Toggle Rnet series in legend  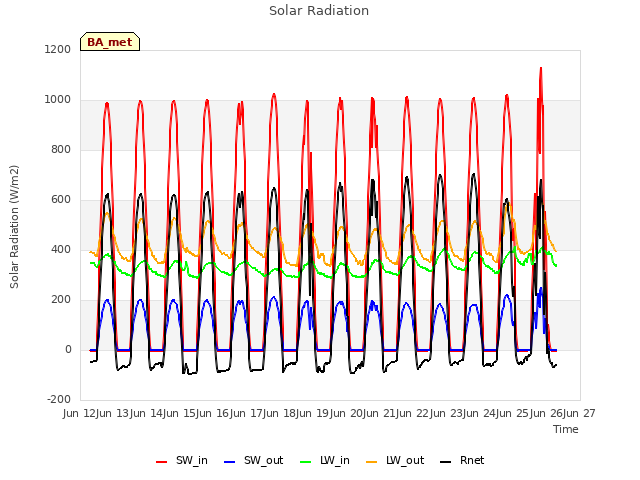tap(462, 460)
